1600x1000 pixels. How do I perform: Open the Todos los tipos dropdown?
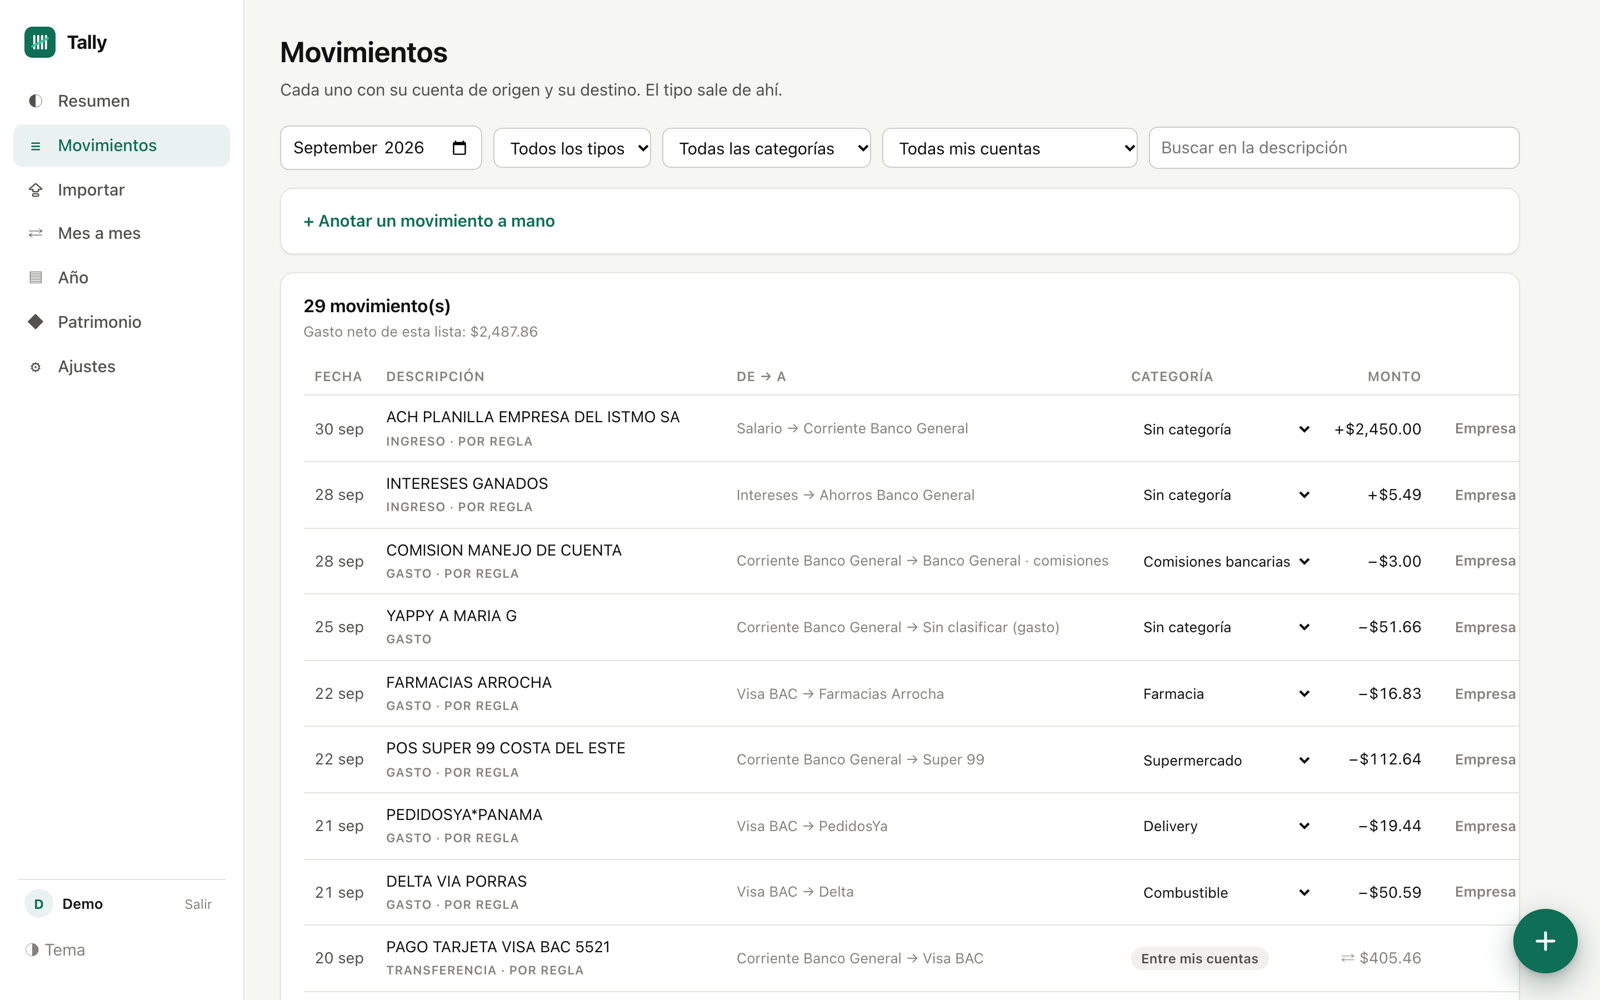click(572, 148)
